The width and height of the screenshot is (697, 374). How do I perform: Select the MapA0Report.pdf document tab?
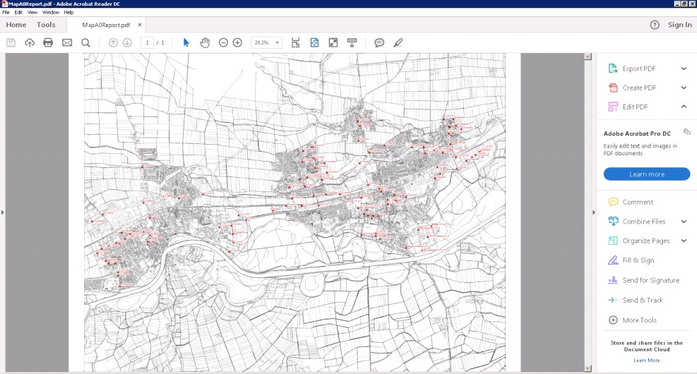[x=106, y=25]
